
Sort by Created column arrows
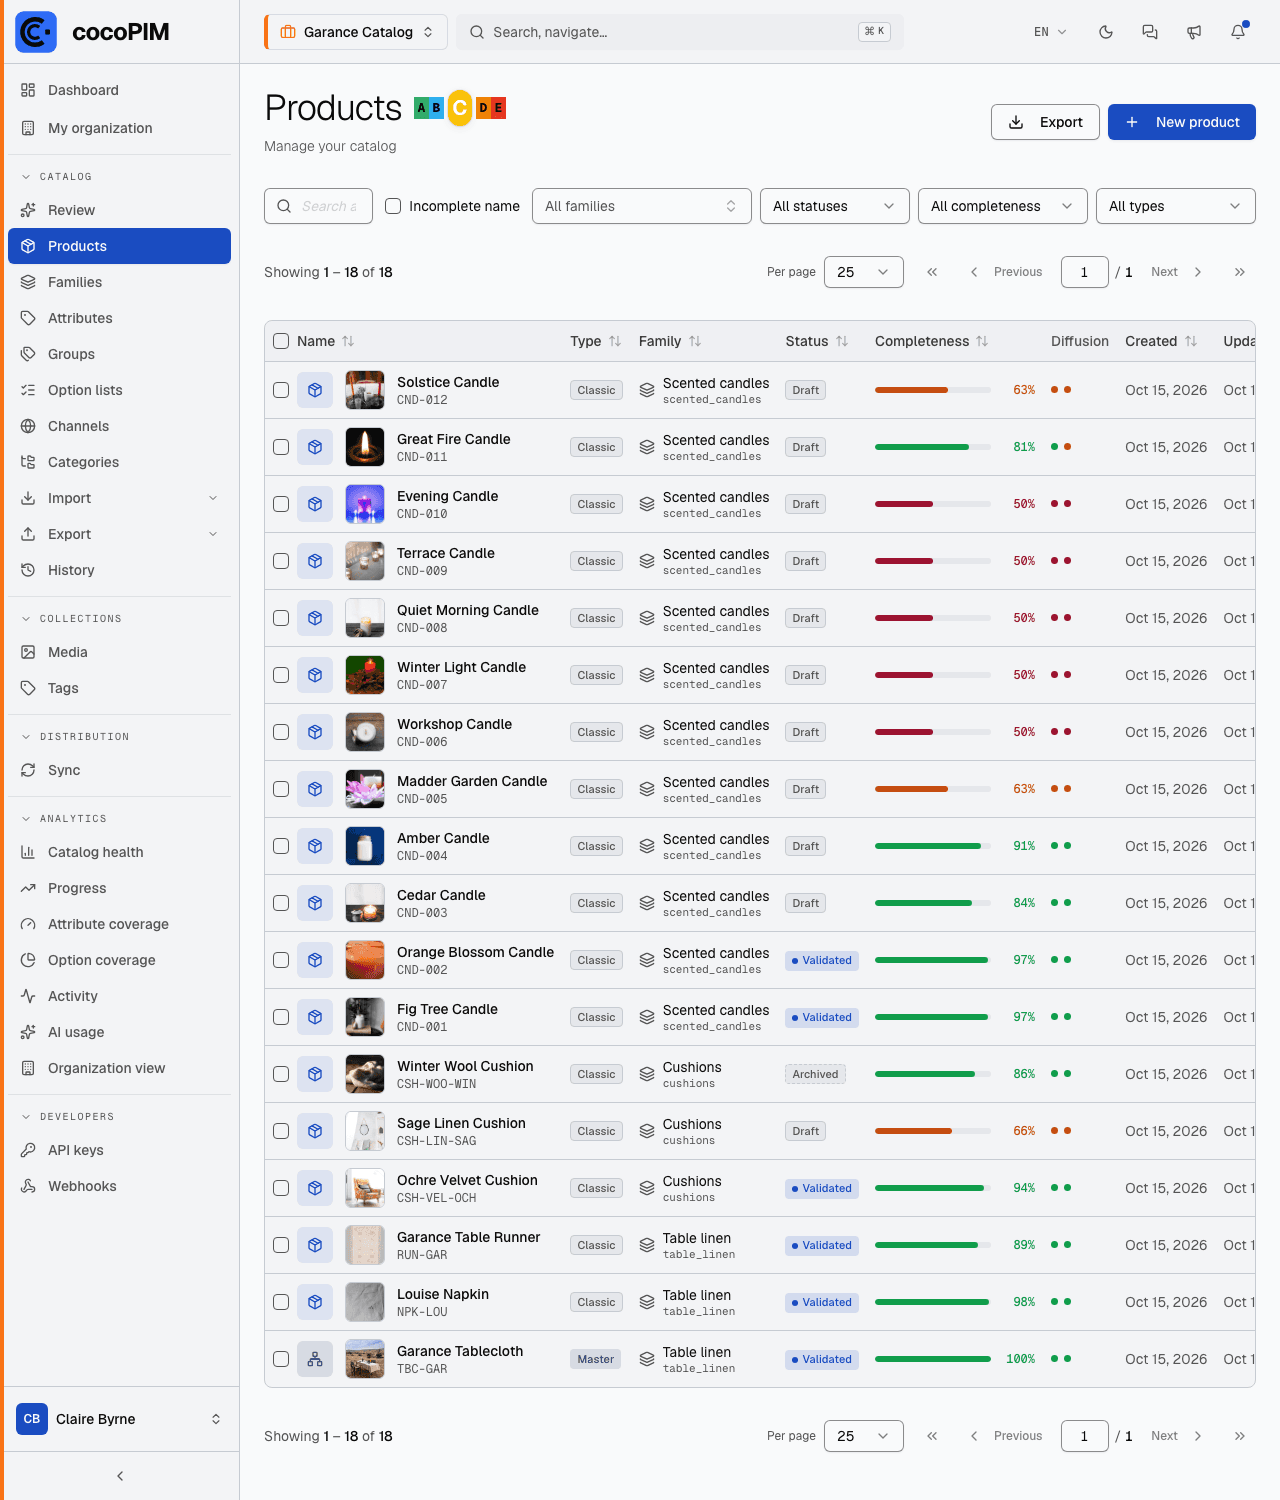click(1191, 341)
